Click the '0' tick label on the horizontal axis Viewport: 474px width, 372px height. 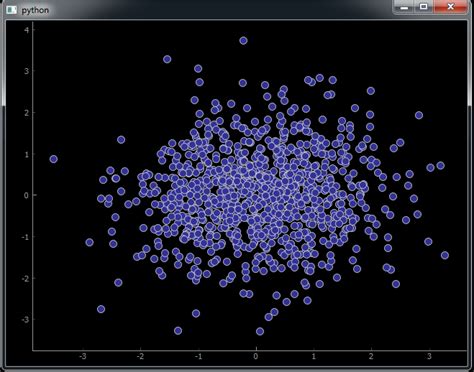[256, 356]
